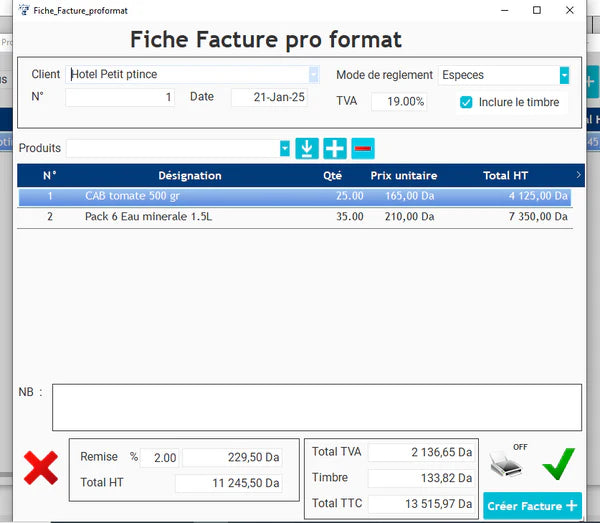The width and height of the screenshot is (600, 523).
Task: Click the Créer Facture button
Action: coord(532,506)
